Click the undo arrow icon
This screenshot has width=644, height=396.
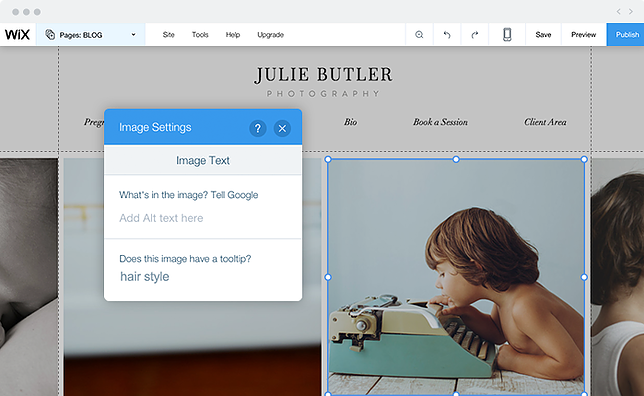[447, 35]
